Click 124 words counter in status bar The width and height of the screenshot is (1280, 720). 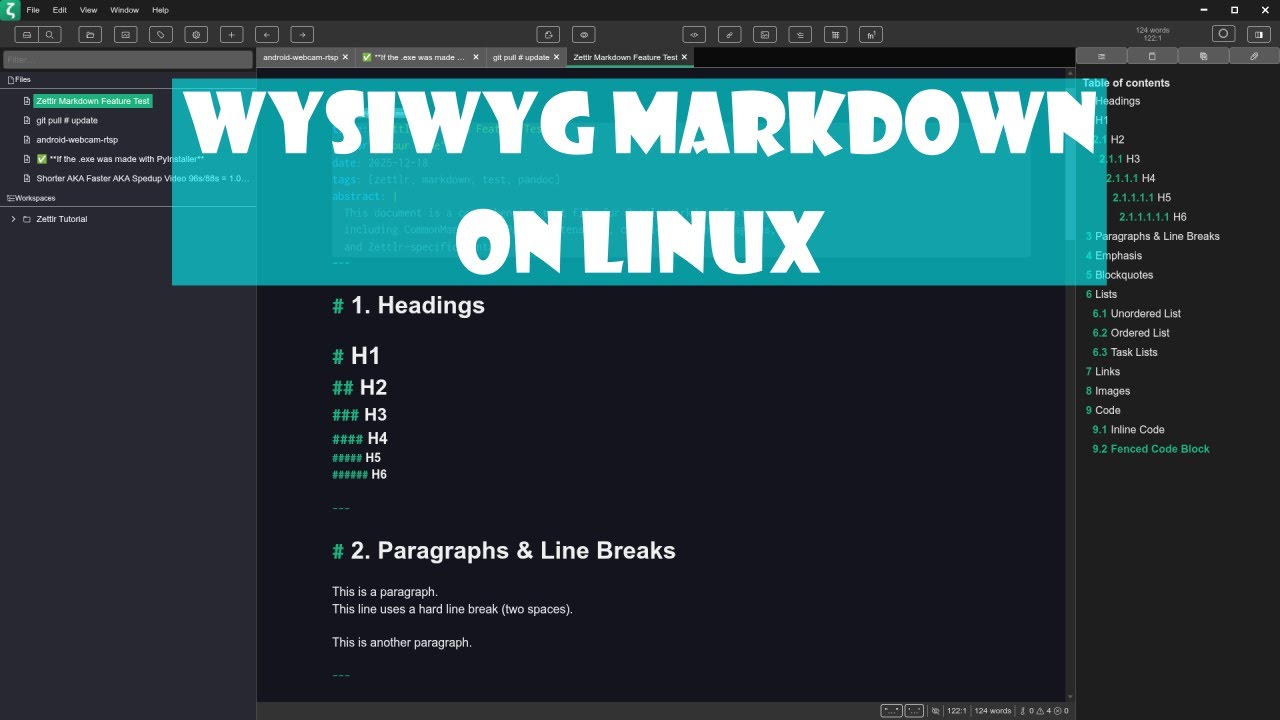tap(993, 711)
